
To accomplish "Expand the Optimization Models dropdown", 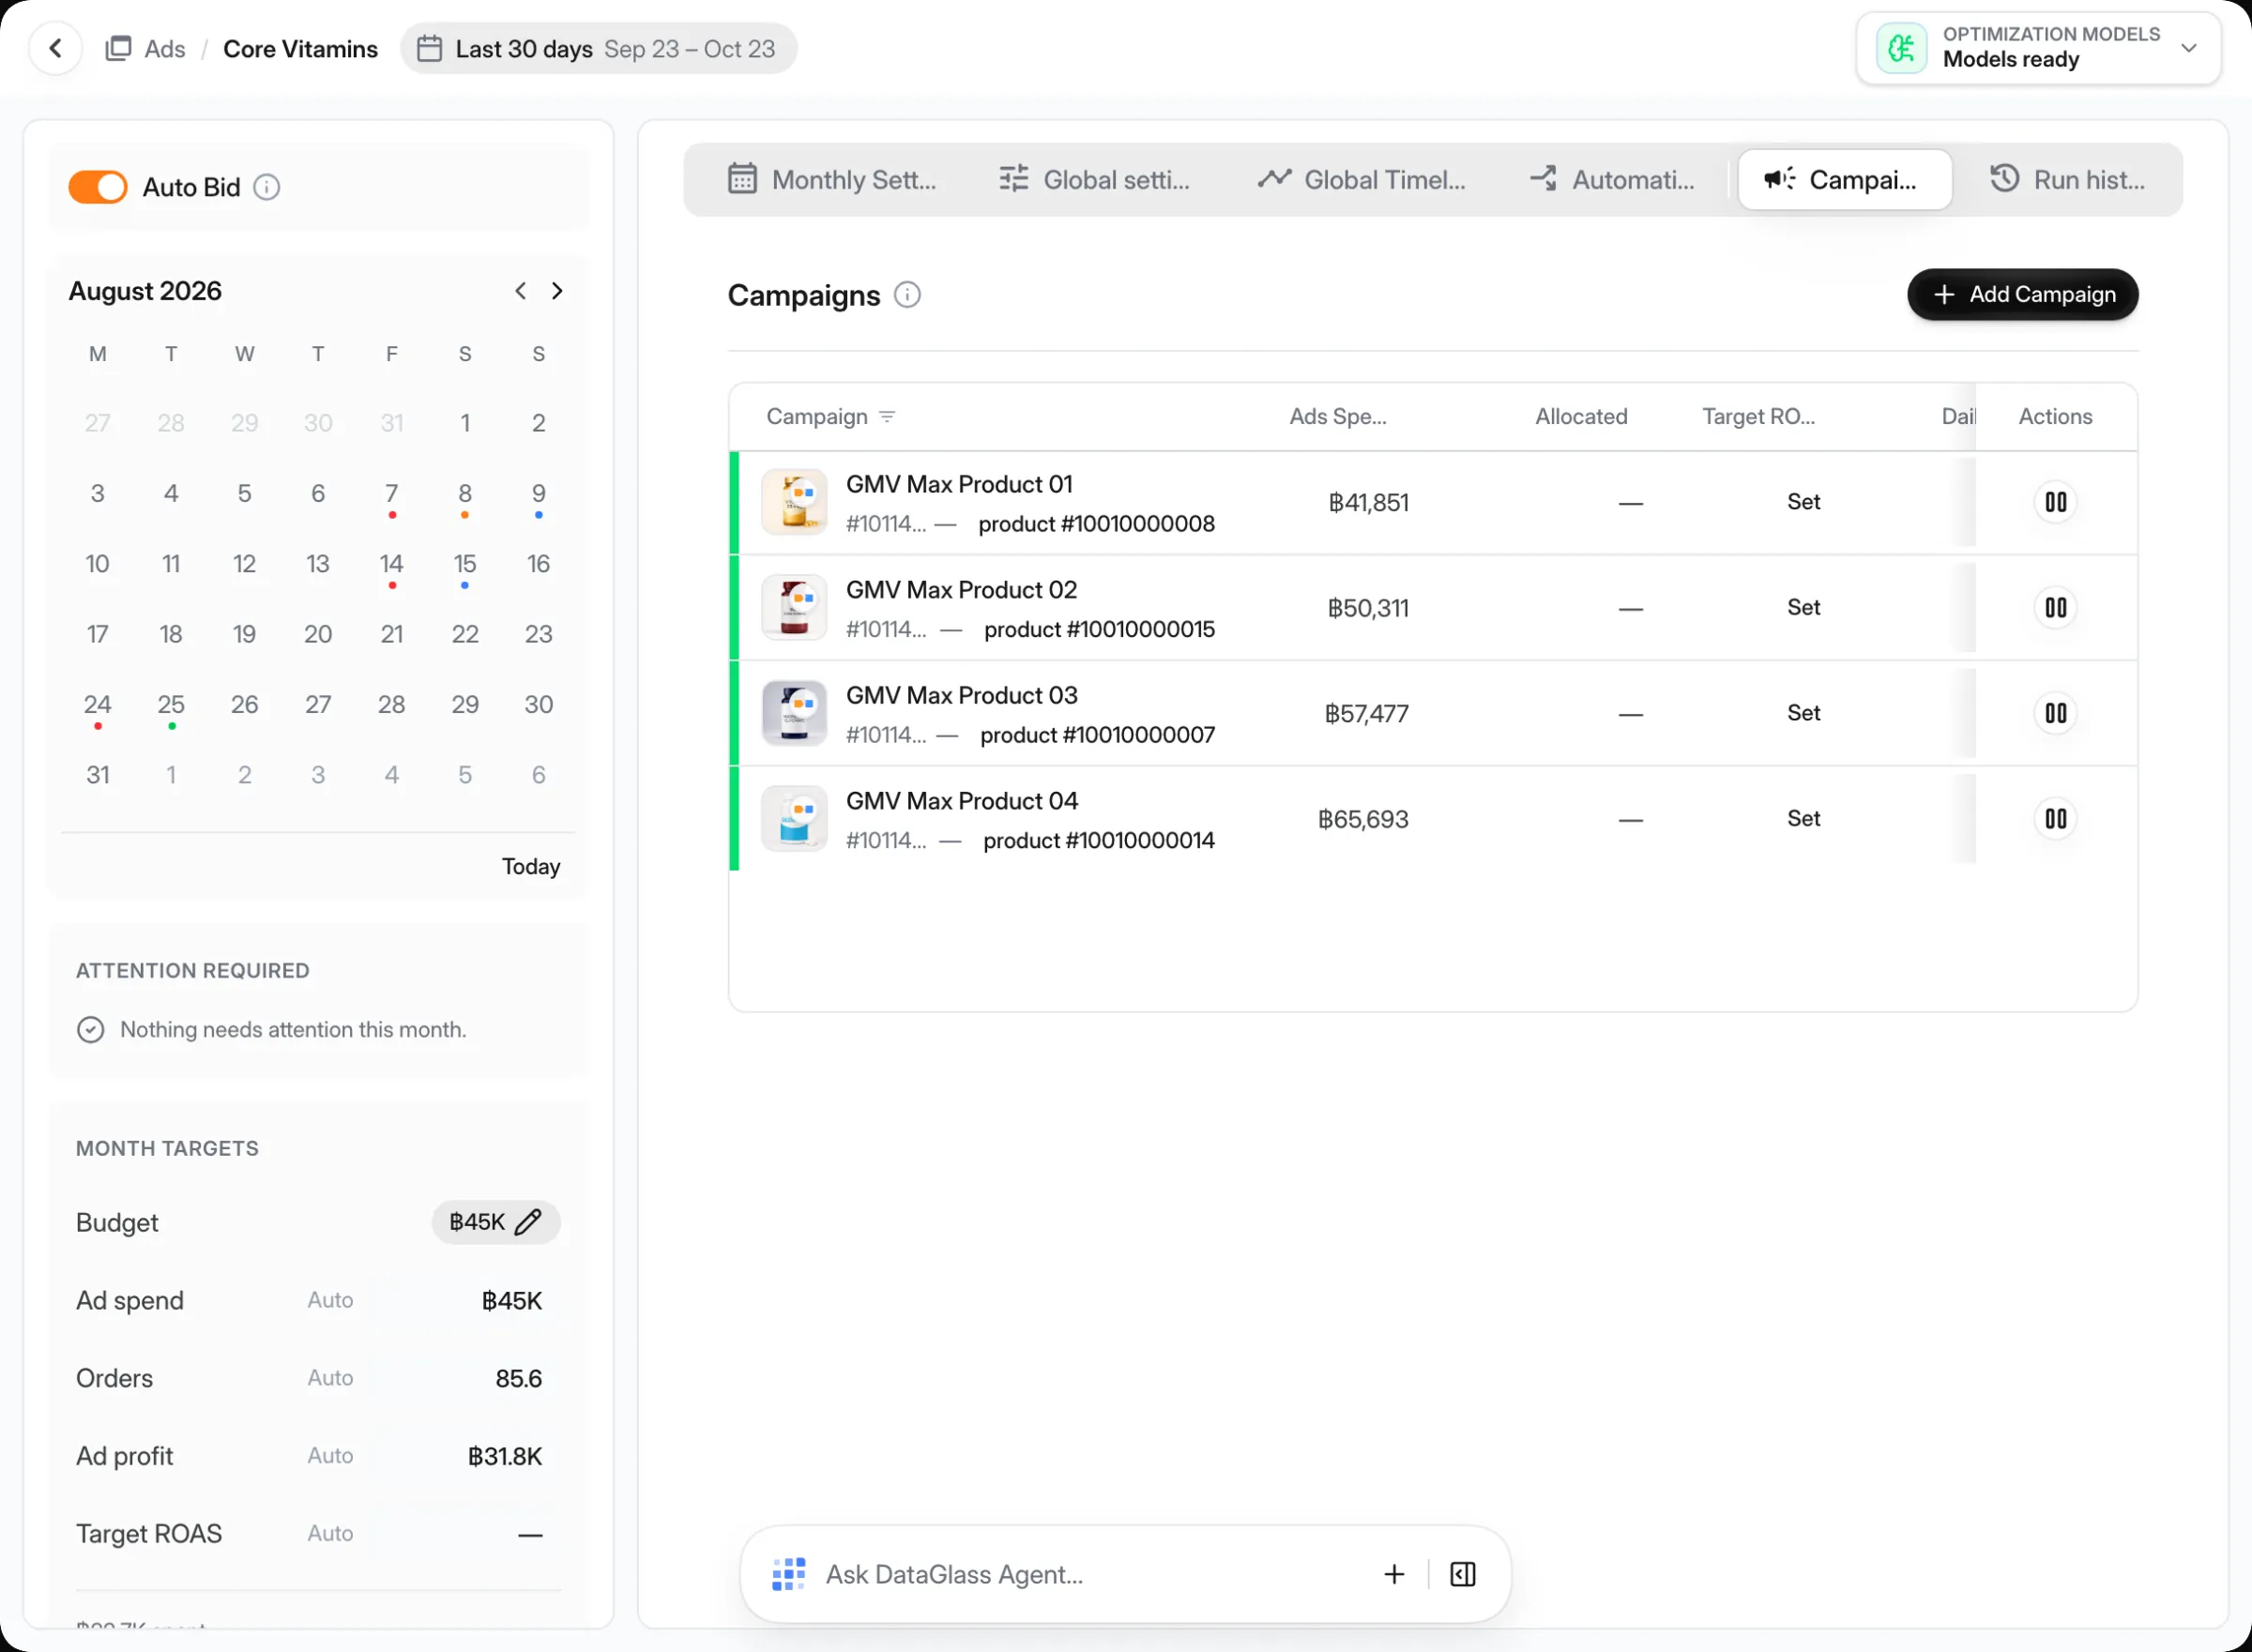I will 2188,48.
